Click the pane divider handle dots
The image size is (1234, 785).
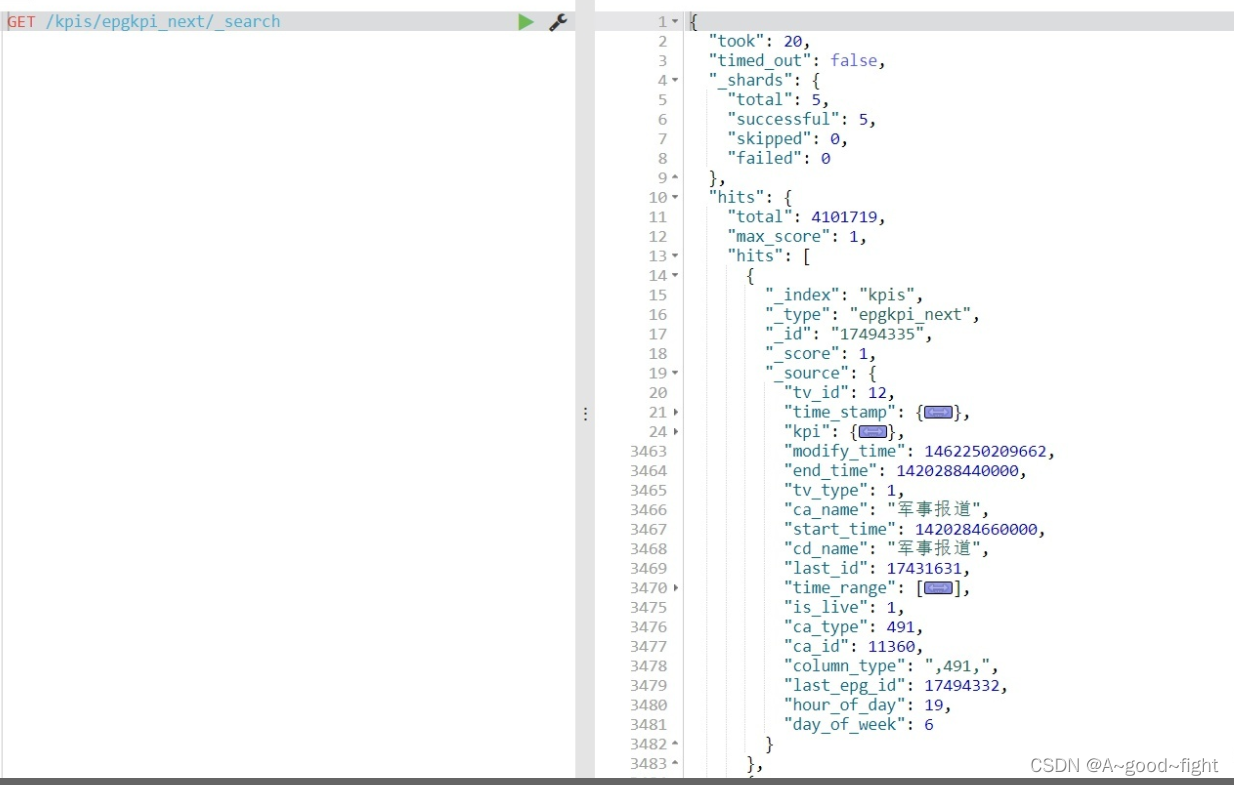(586, 413)
